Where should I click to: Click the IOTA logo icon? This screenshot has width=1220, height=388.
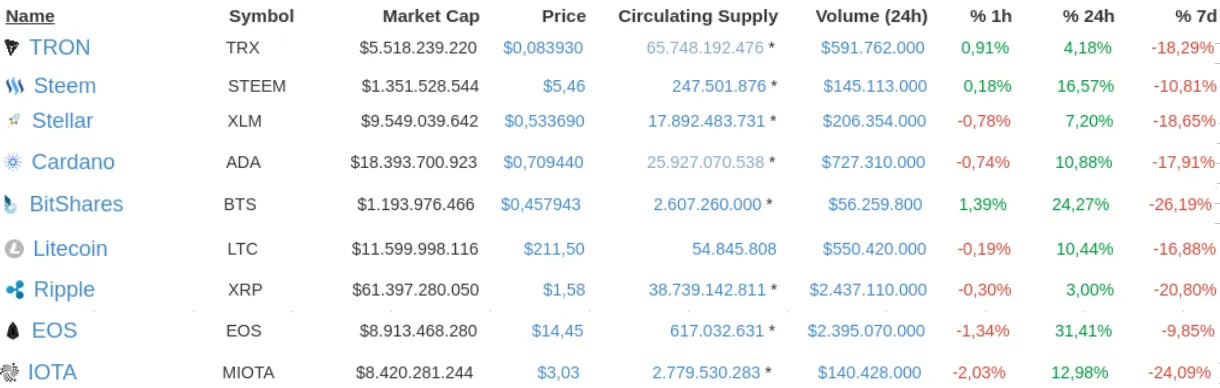[11, 373]
